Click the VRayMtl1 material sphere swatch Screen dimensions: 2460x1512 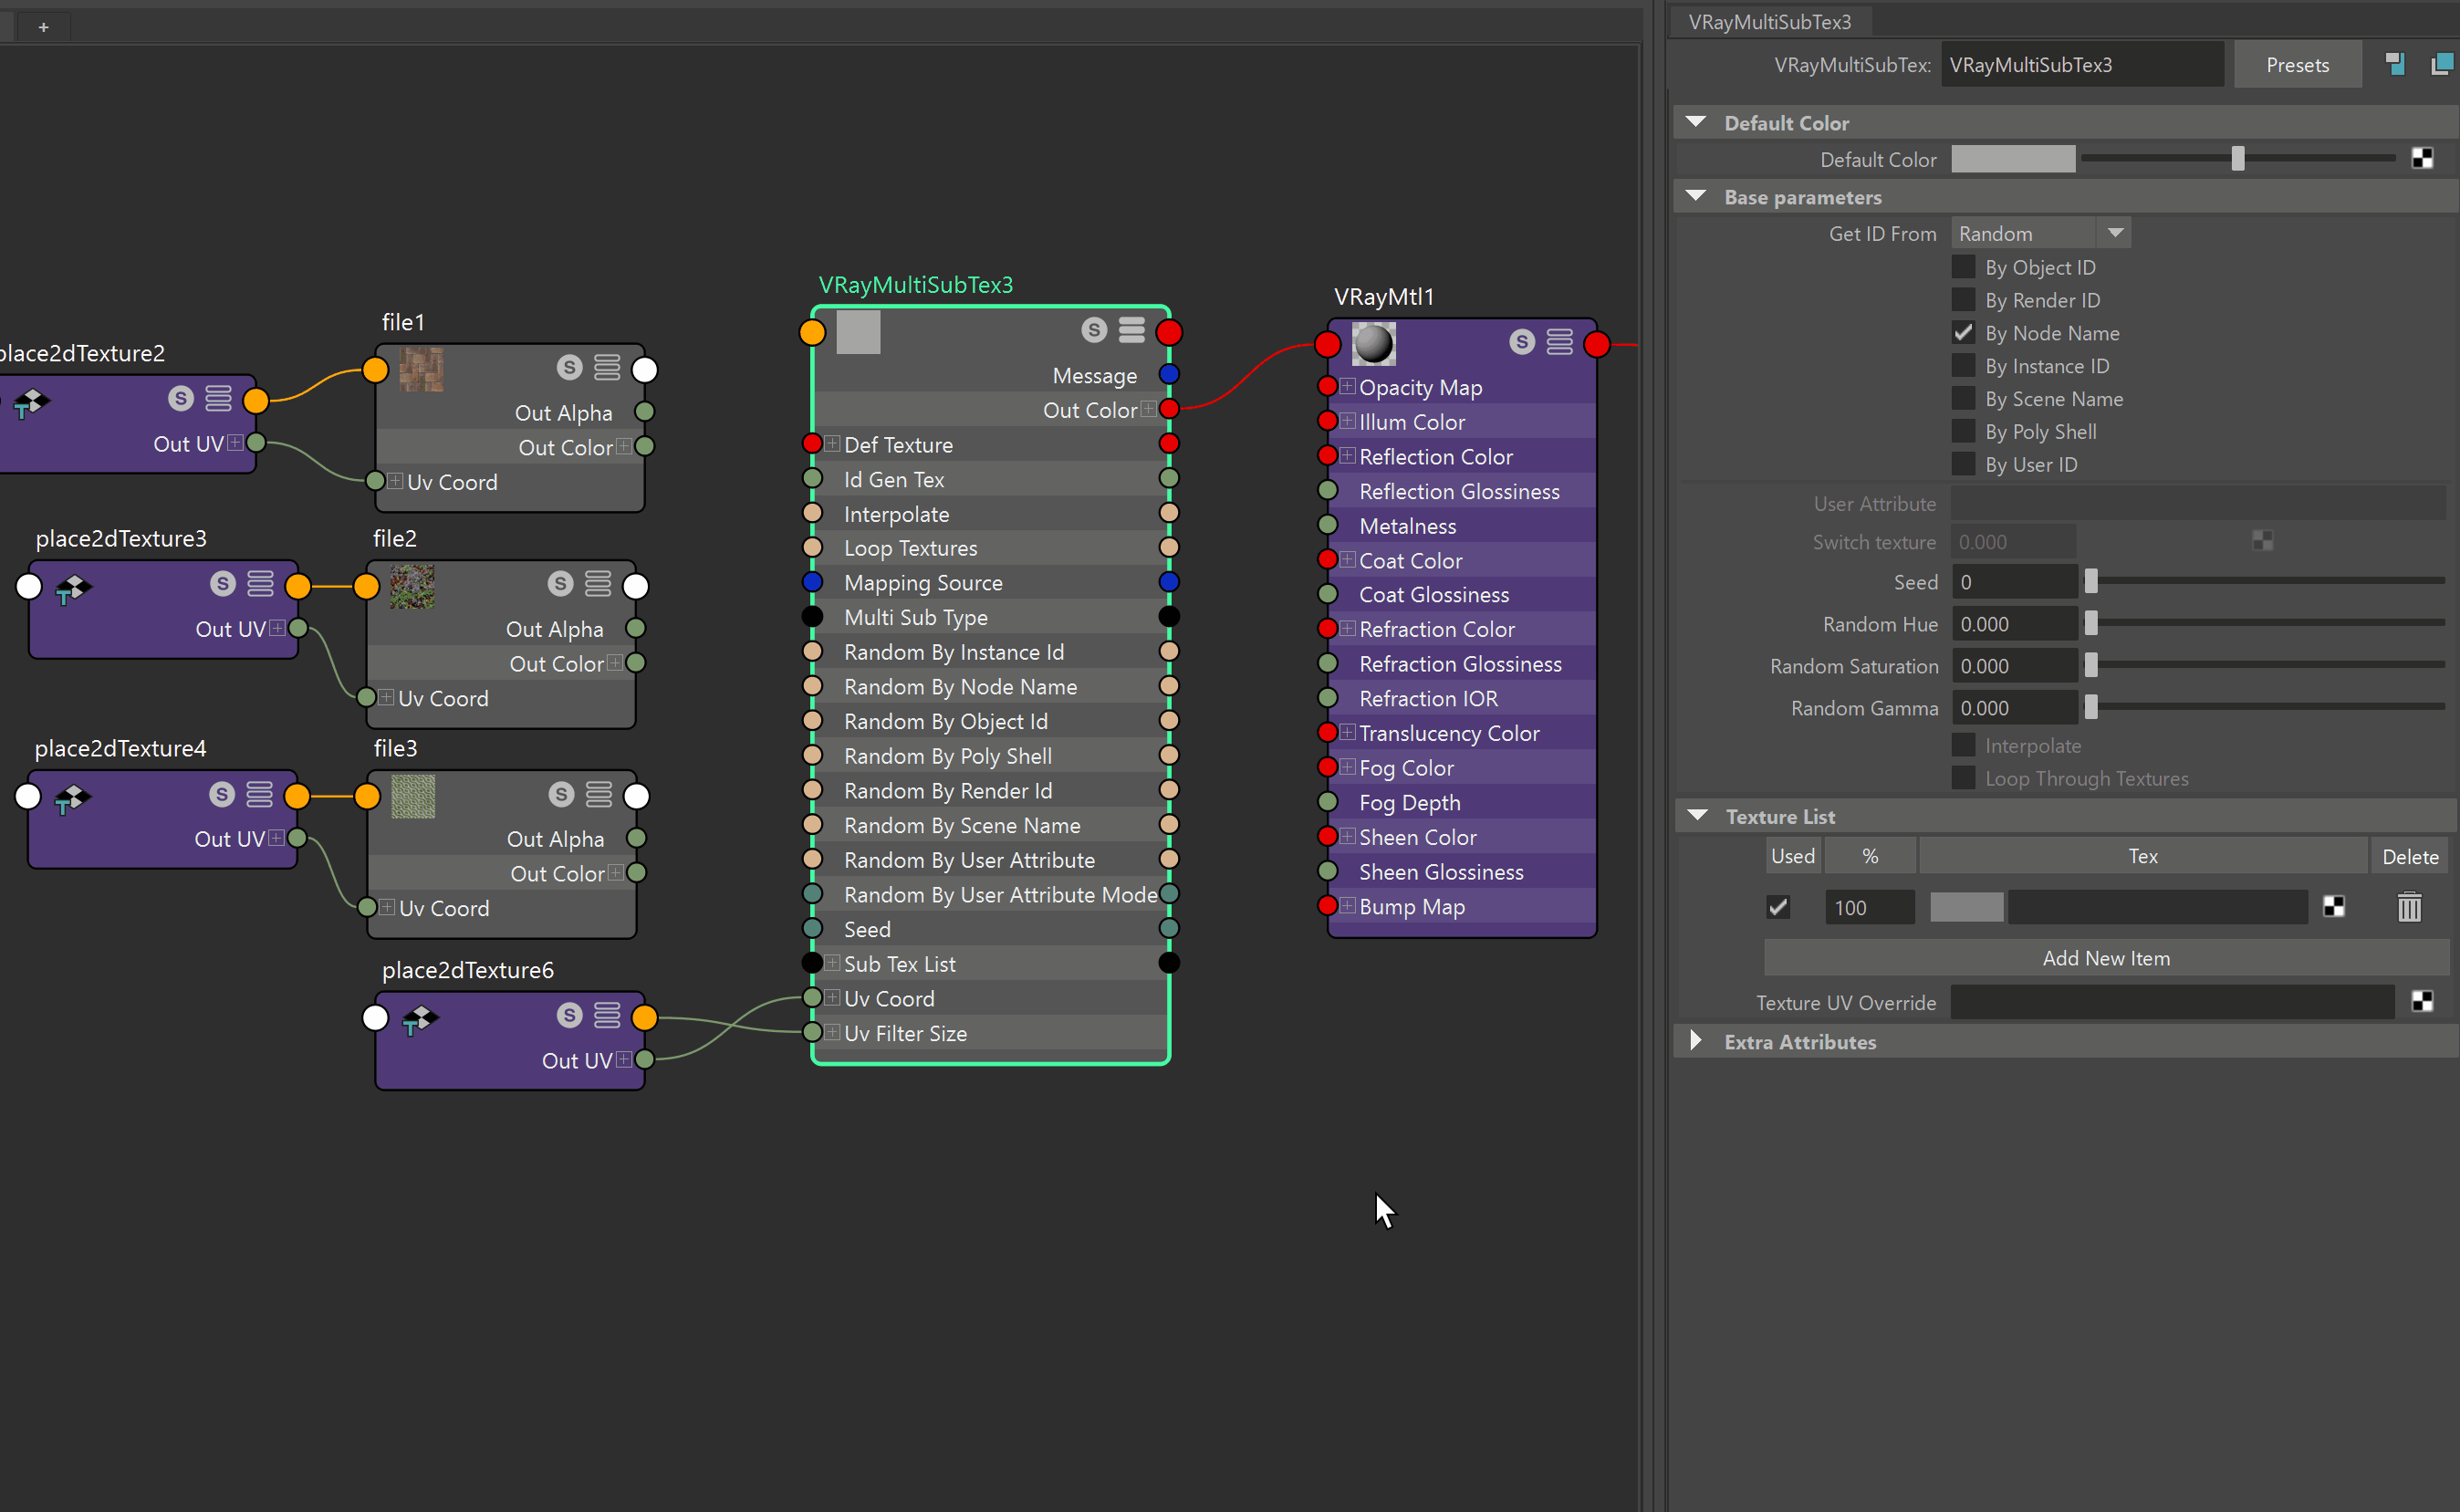pyautogui.click(x=1374, y=344)
